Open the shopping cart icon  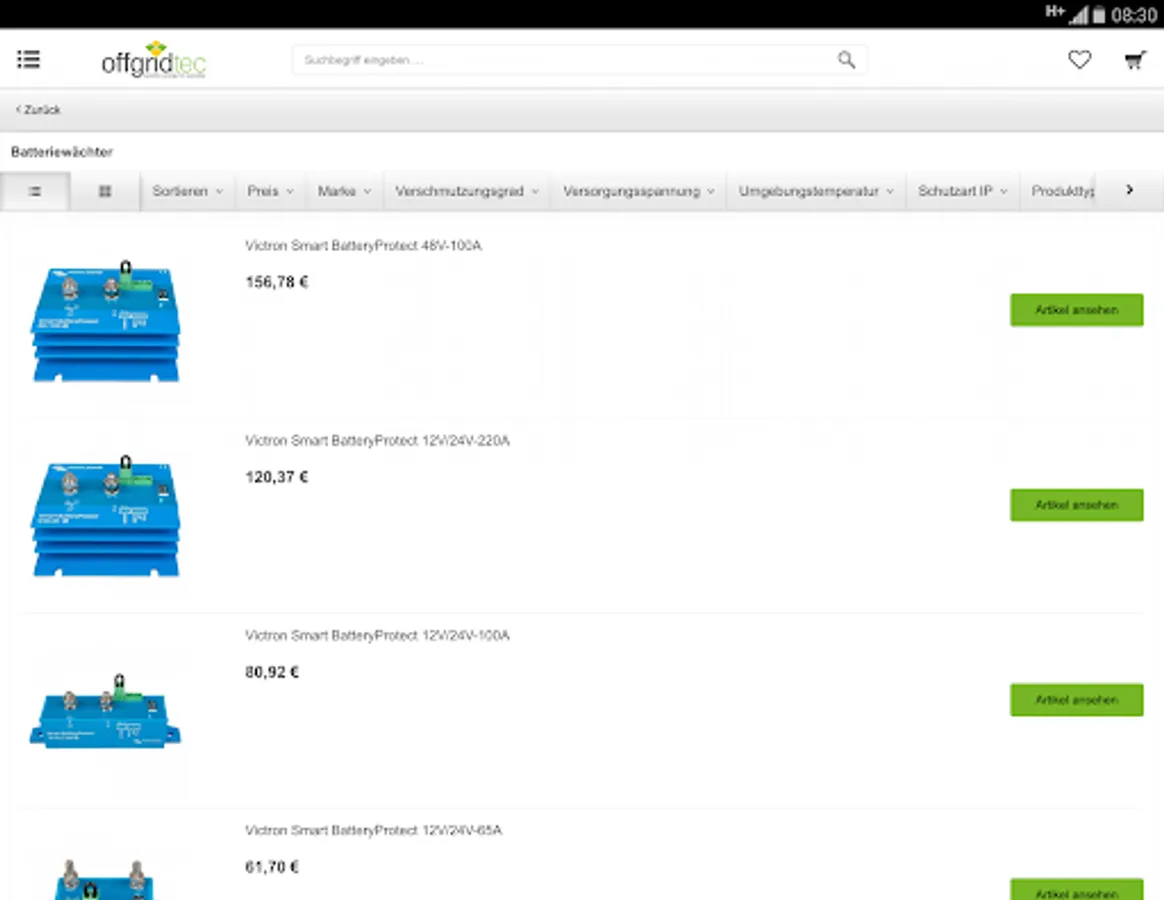click(1135, 60)
